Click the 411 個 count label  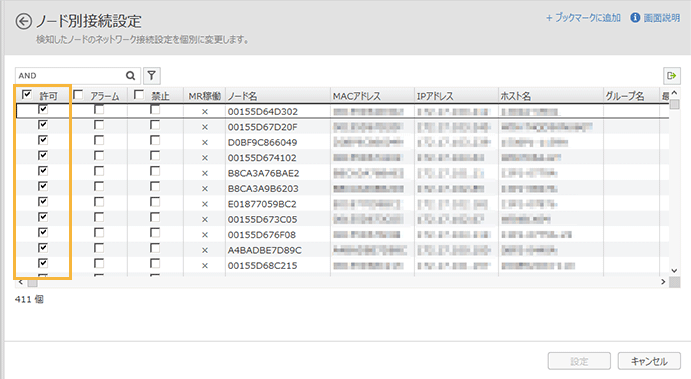pyautogui.click(x=29, y=299)
